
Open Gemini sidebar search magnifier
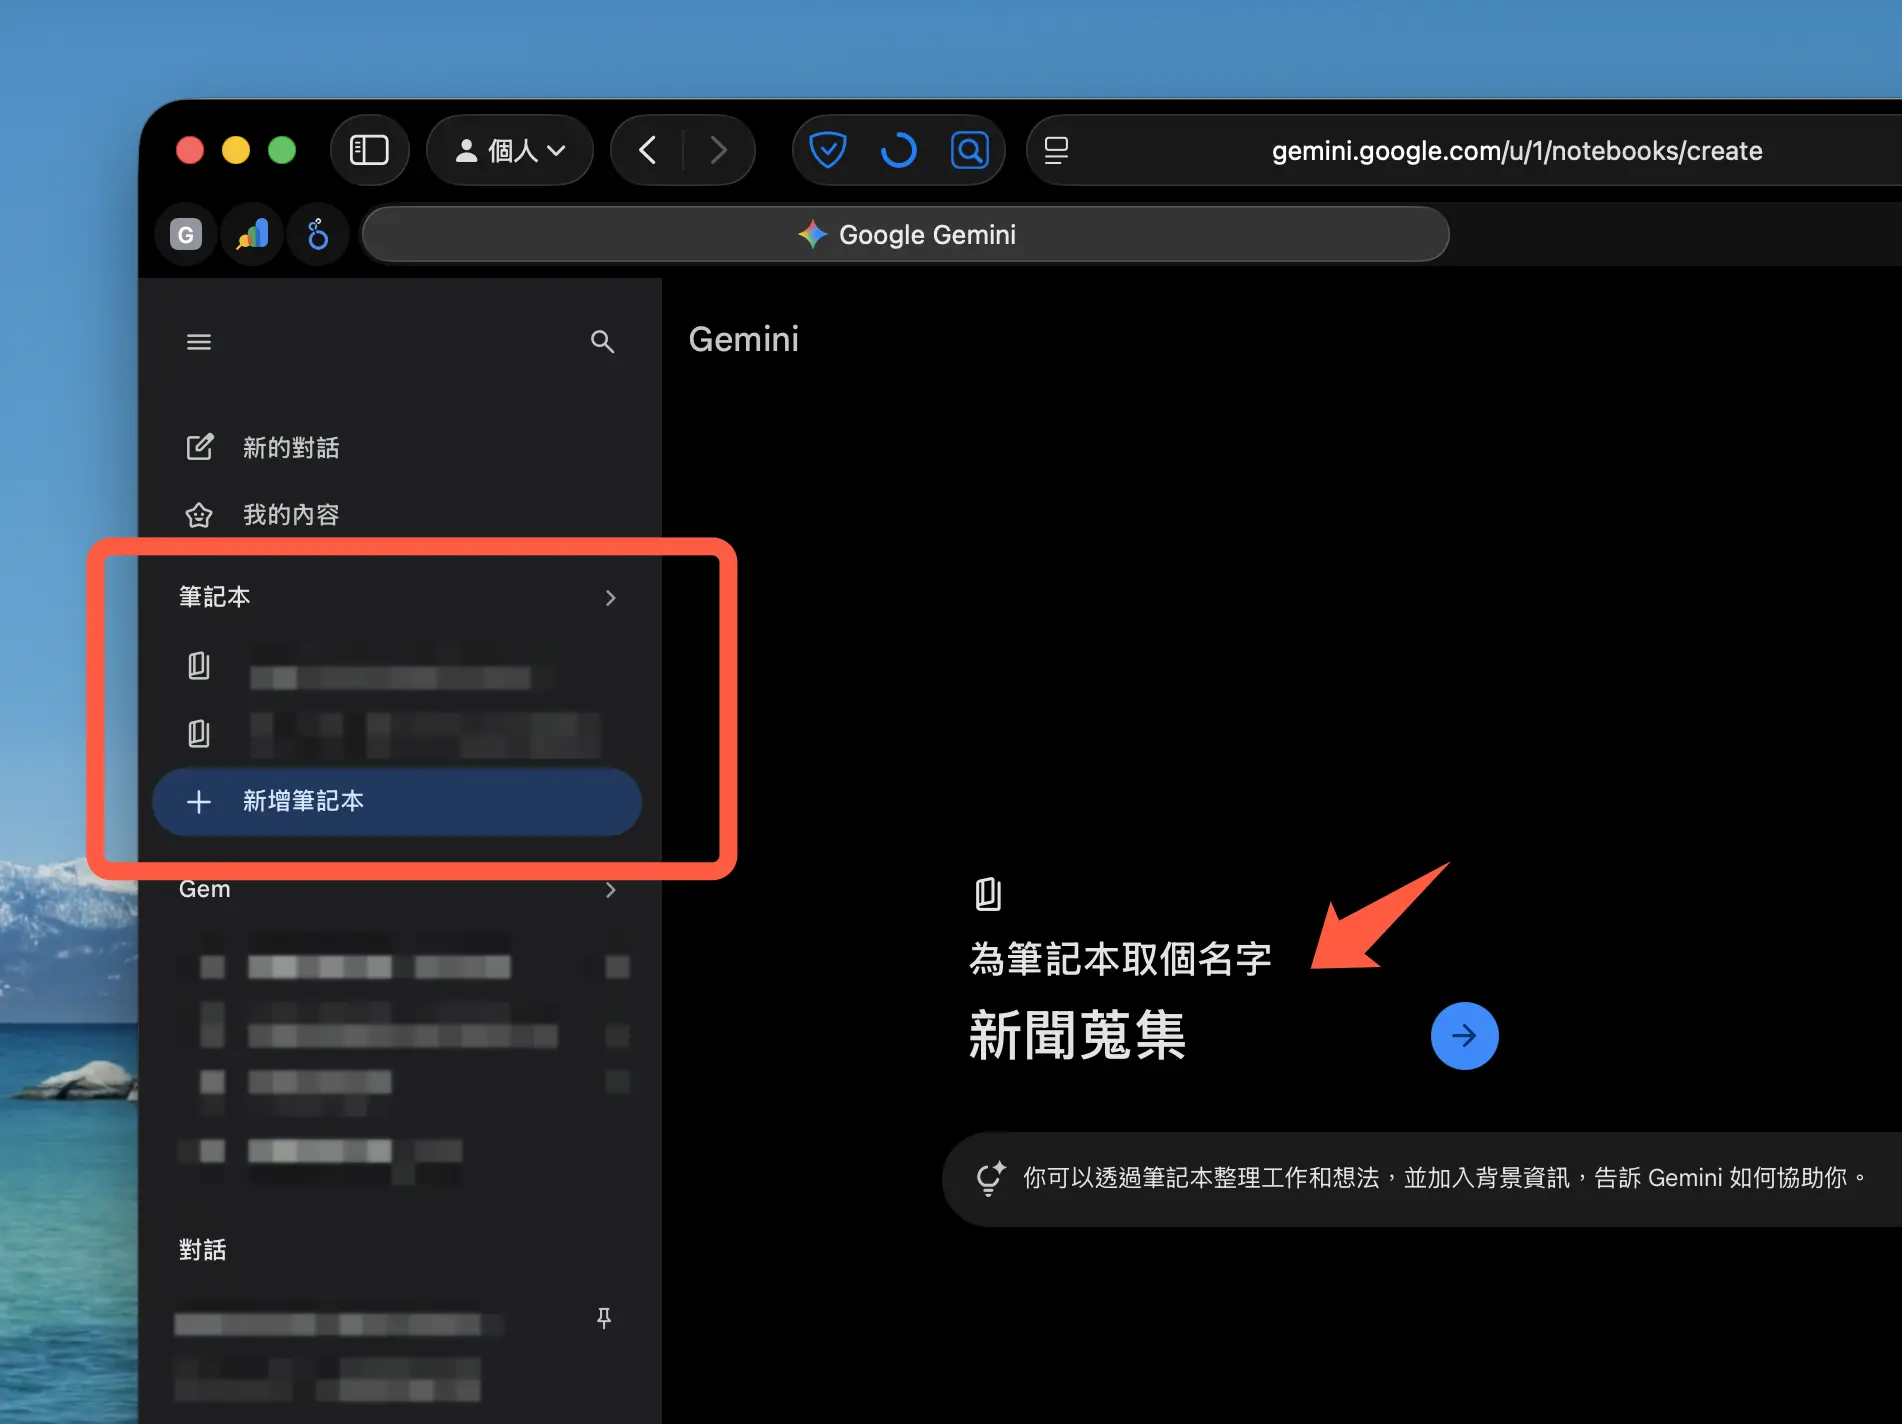[602, 342]
